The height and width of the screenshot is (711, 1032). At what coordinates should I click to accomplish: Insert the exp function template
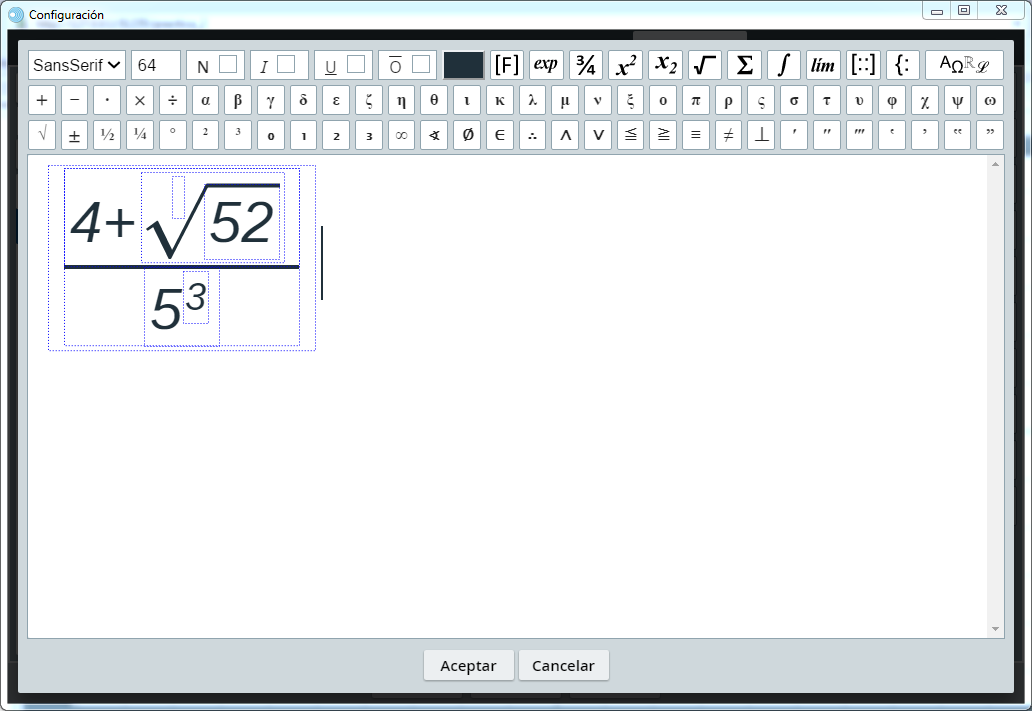[546, 65]
